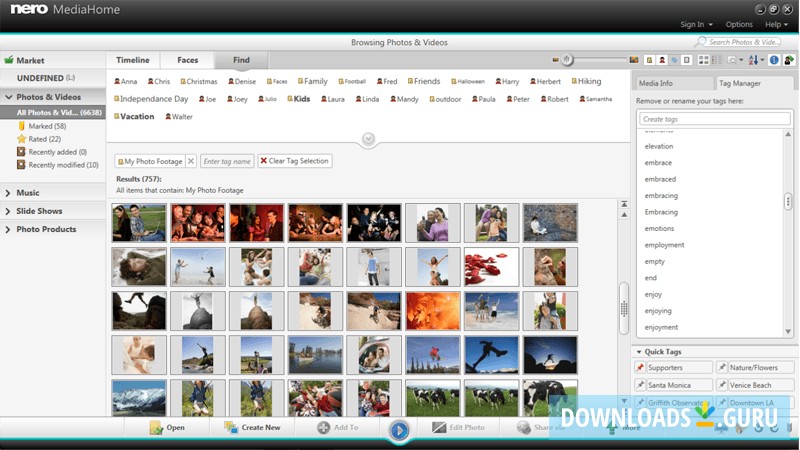Select the elevation tag in Tag Manager
The width and height of the screenshot is (800, 450).
coord(659,146)
